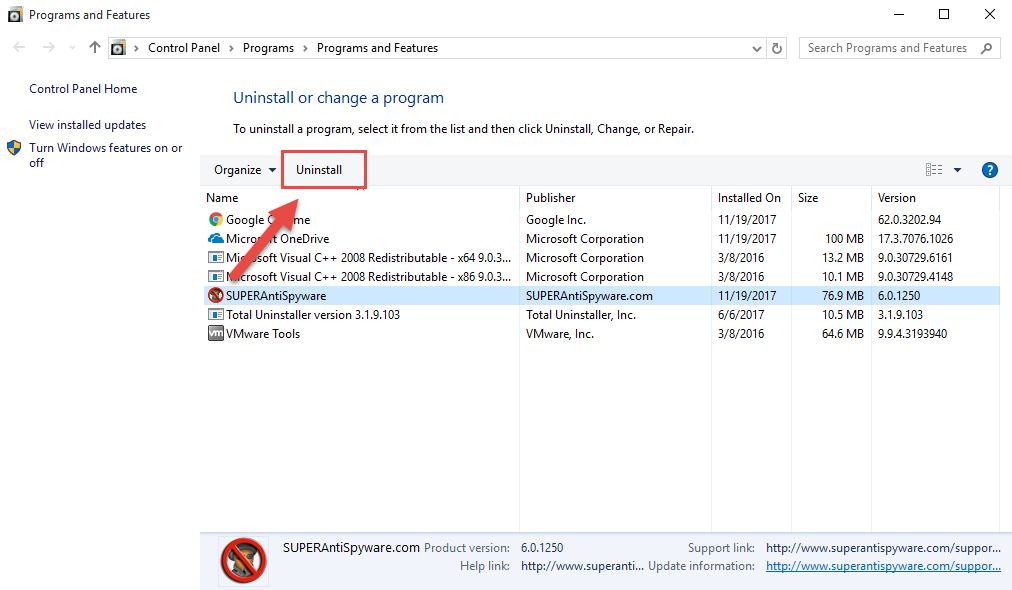
Task: Click the 76.9 MB size cell
Action: (843, 296)
